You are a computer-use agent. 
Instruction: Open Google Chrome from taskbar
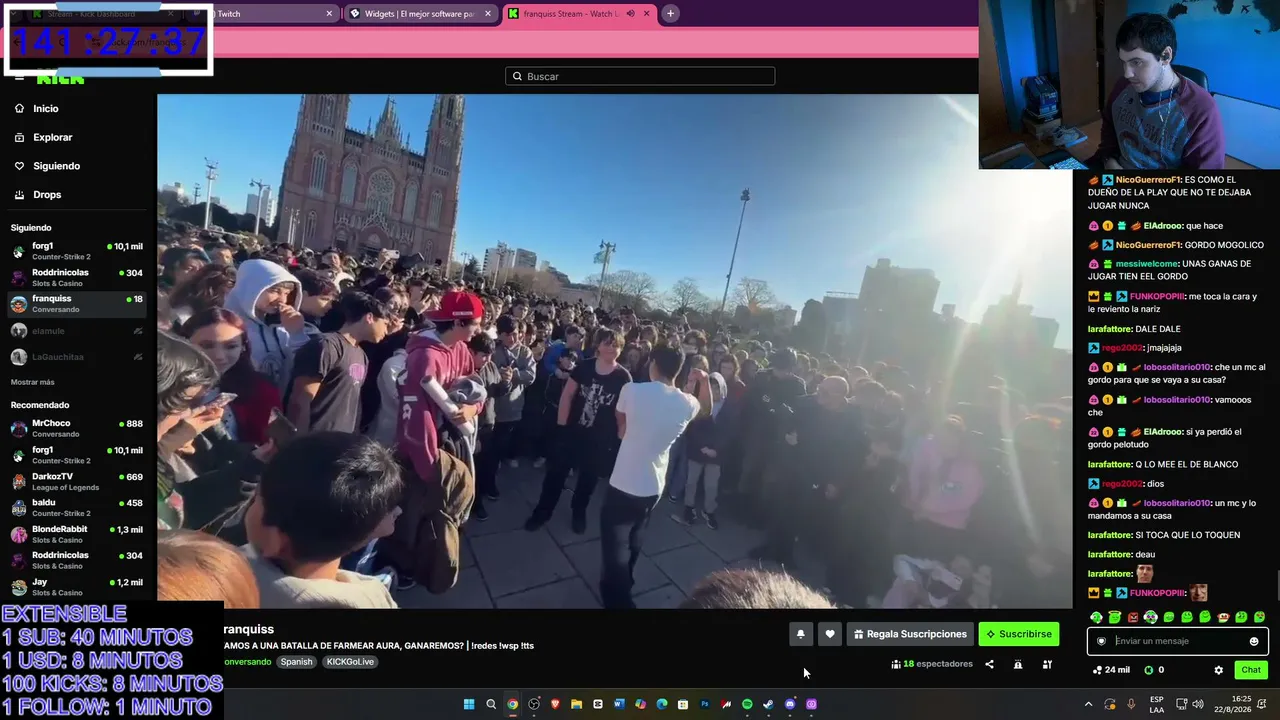coord(512,704)
